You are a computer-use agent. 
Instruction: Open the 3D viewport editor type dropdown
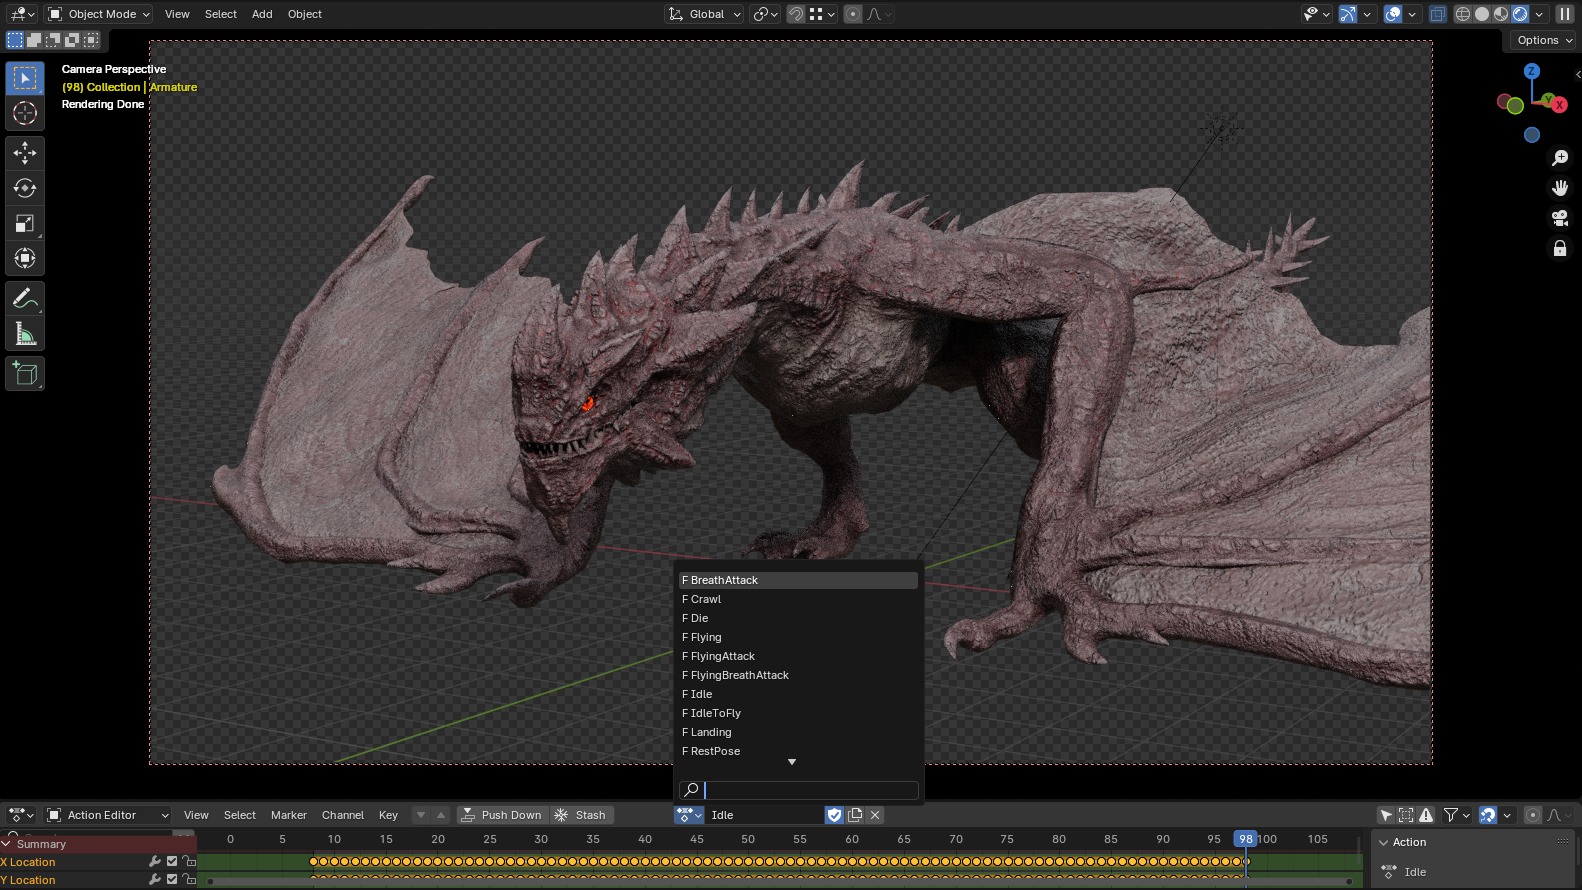pos(21,14)
